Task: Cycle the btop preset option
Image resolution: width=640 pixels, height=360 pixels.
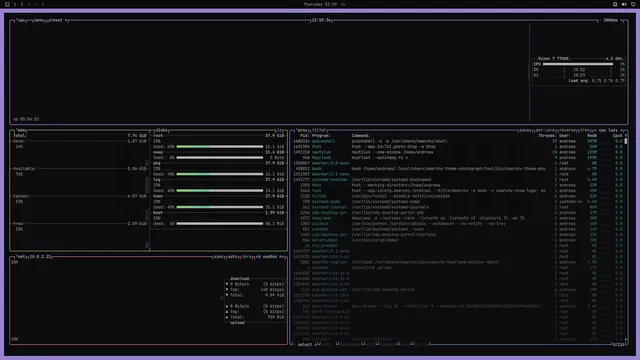Action: 57,20
